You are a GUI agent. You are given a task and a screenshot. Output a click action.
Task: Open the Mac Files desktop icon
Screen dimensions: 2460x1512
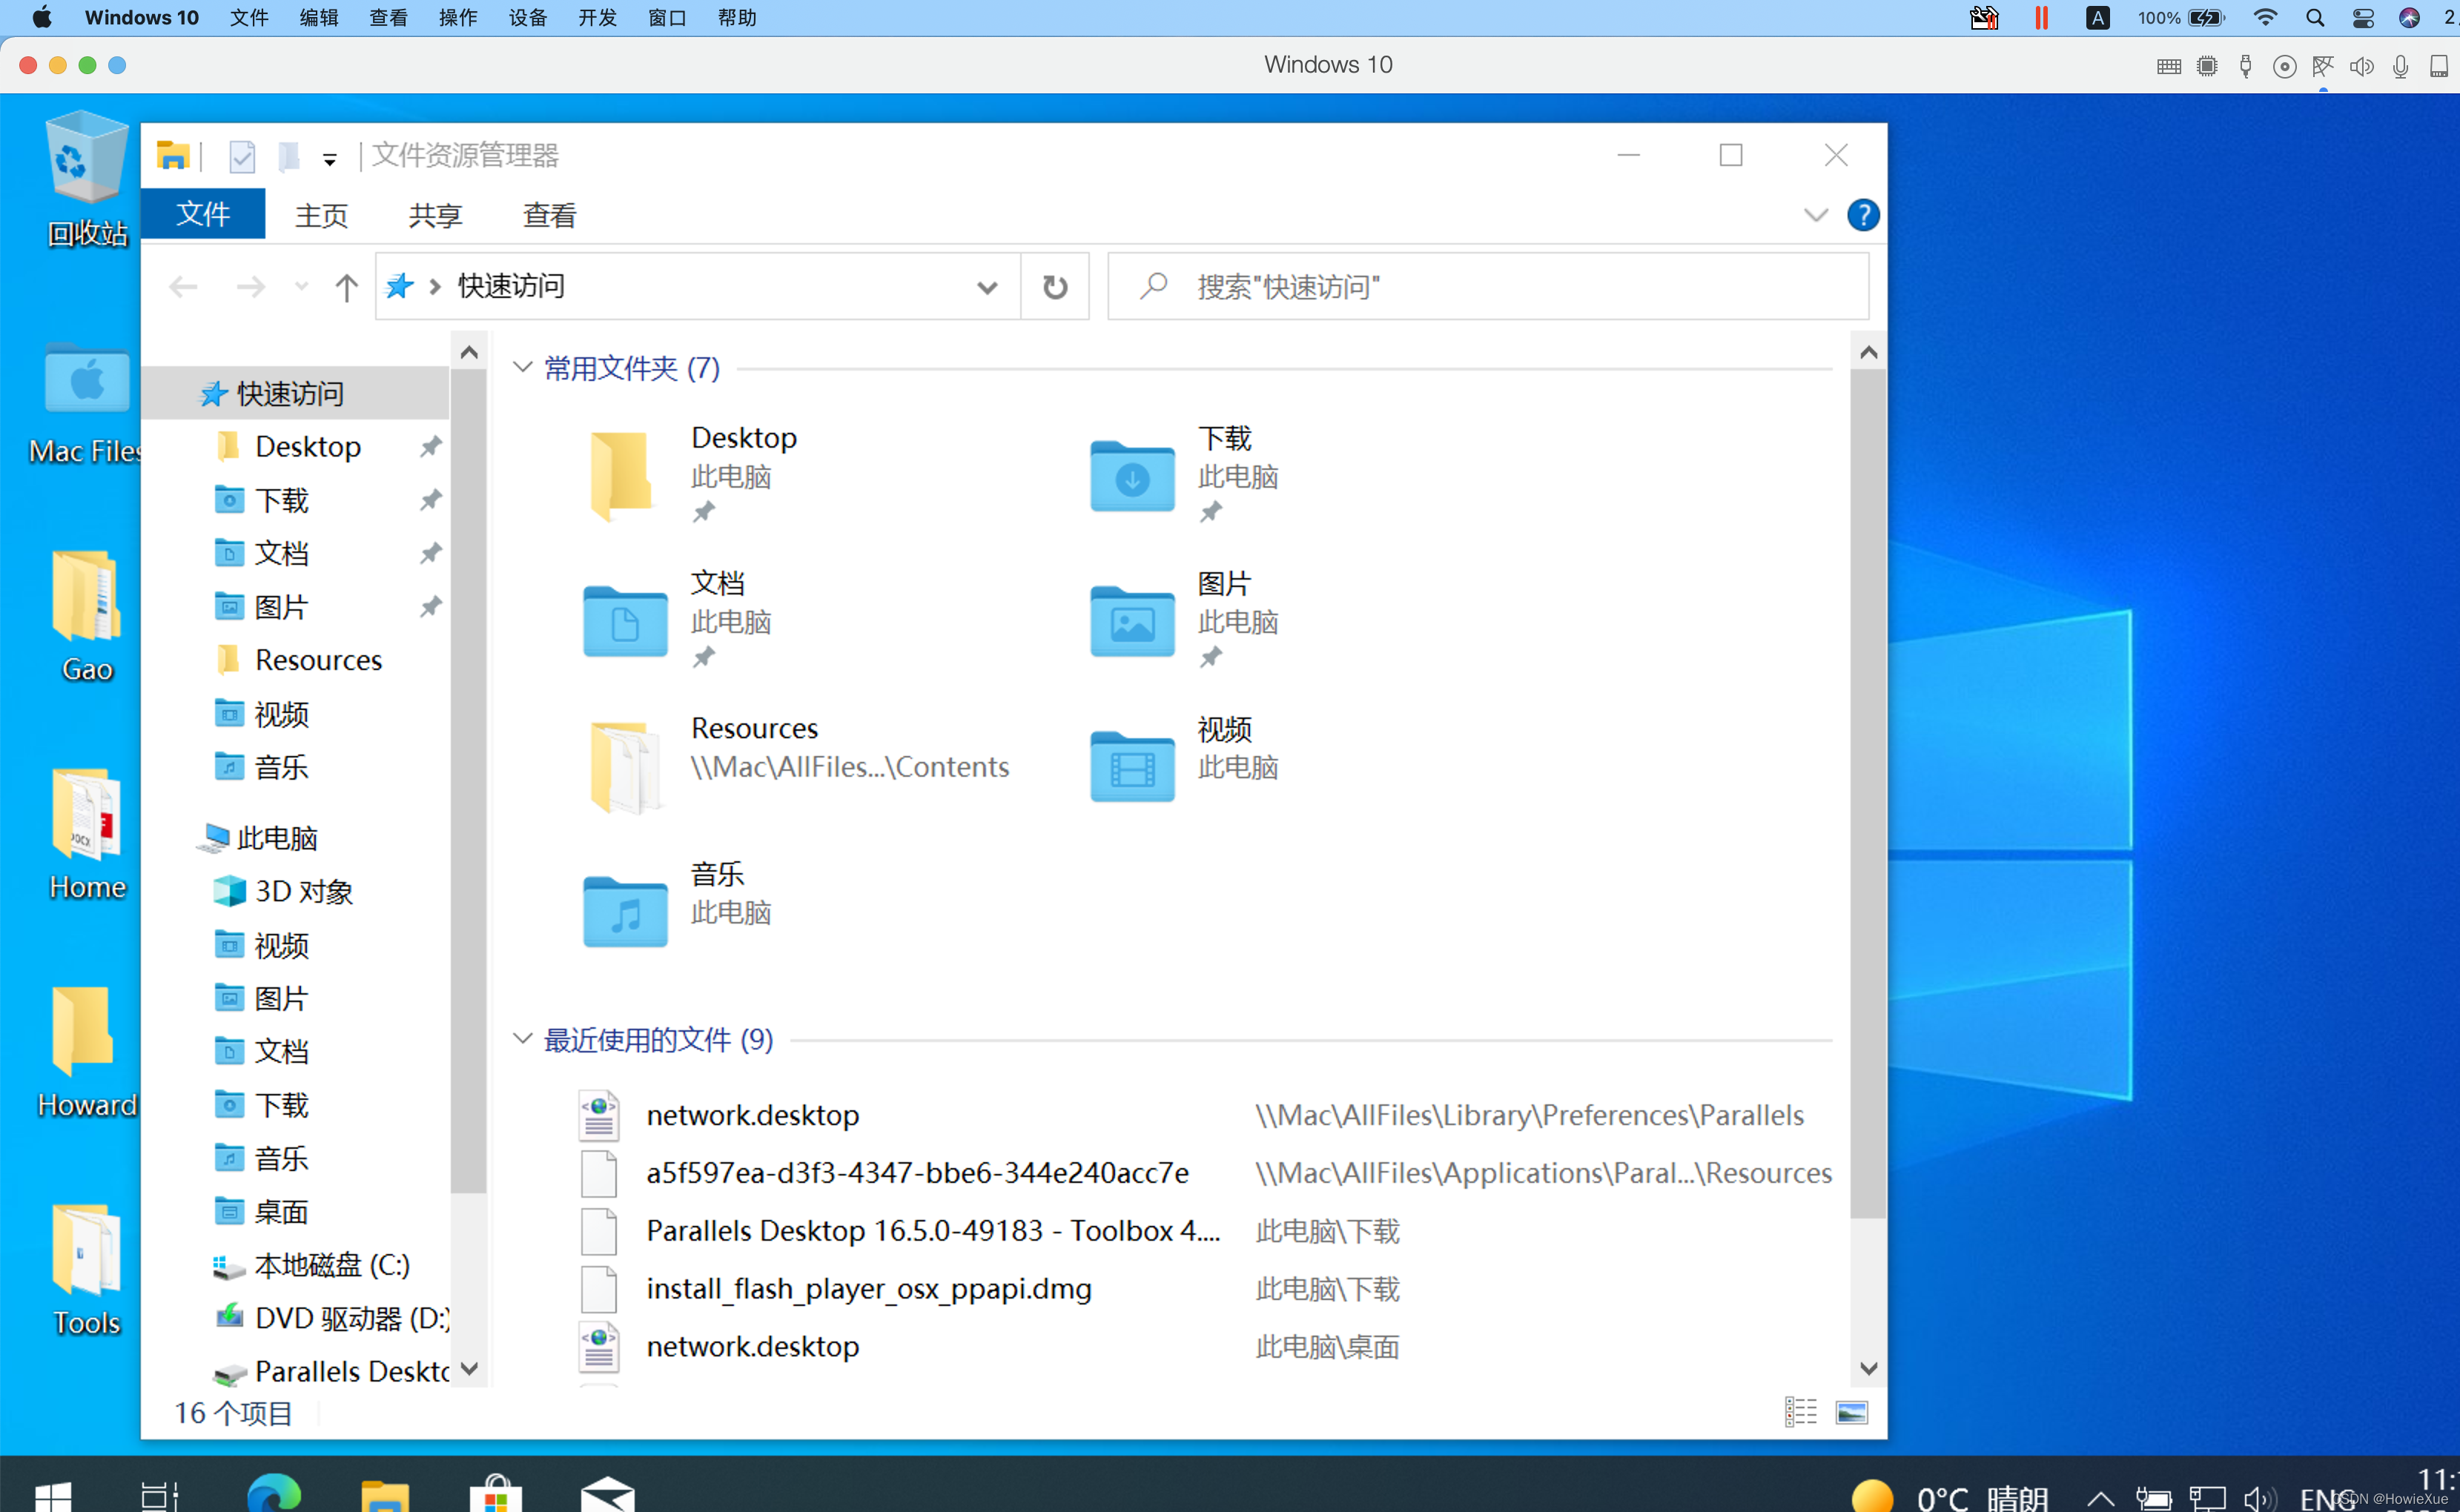tap(87, 404)
